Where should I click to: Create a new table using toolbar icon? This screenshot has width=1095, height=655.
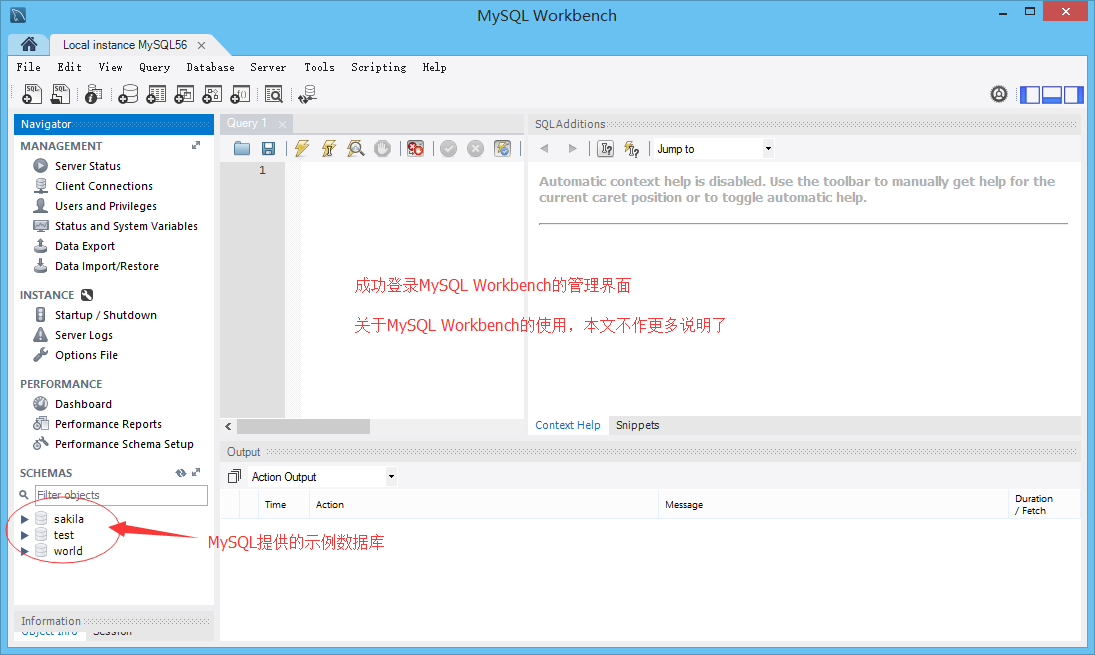click(x=156, y=94)
